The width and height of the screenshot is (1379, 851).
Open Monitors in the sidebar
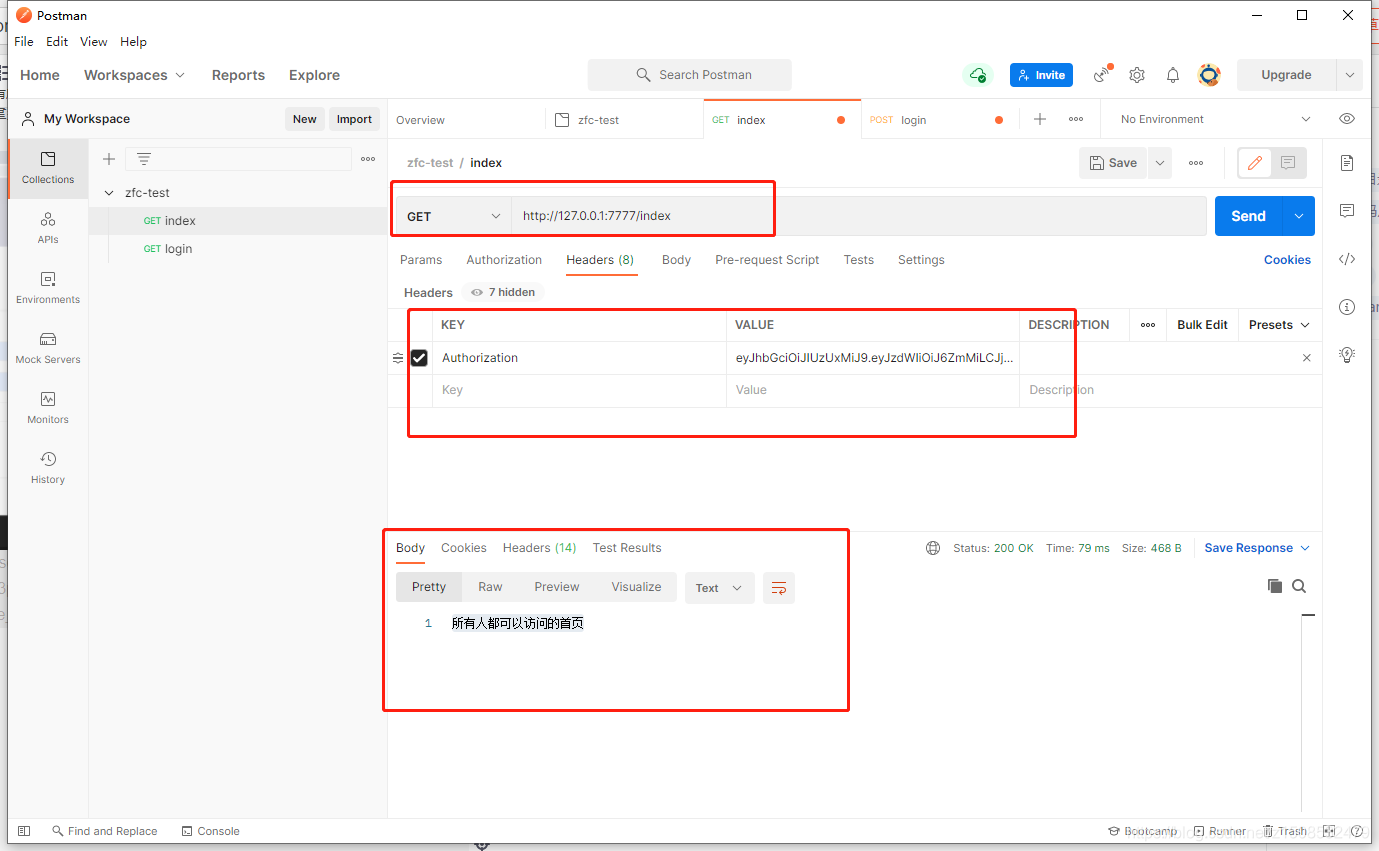[48, 408]
